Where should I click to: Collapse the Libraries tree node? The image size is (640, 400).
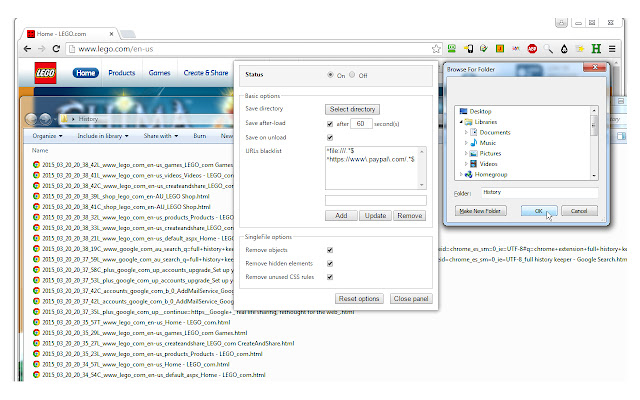pos(461,122)
